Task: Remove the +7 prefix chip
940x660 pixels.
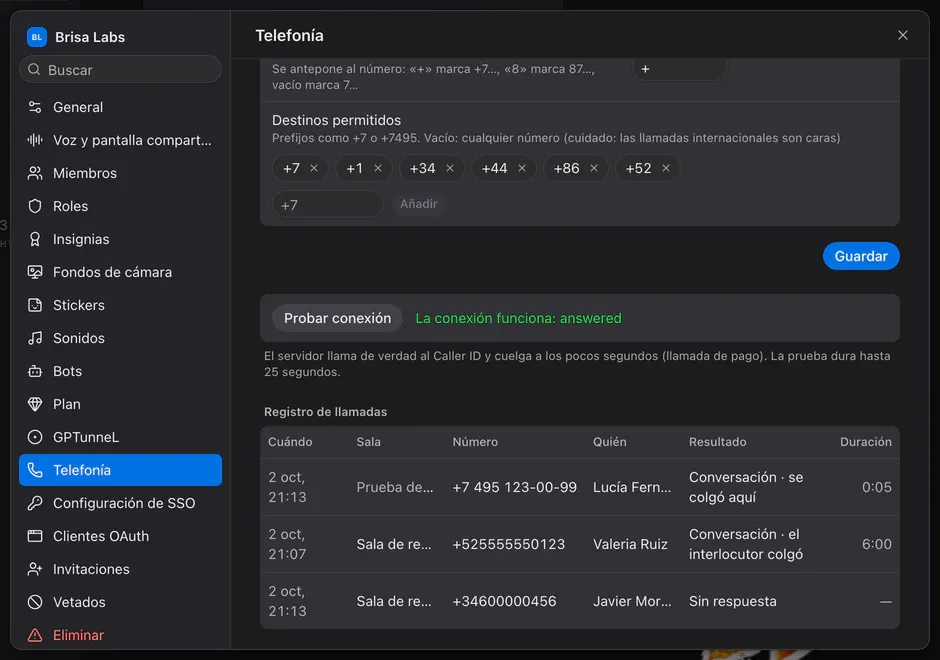Action: click(x=314, y=168)
